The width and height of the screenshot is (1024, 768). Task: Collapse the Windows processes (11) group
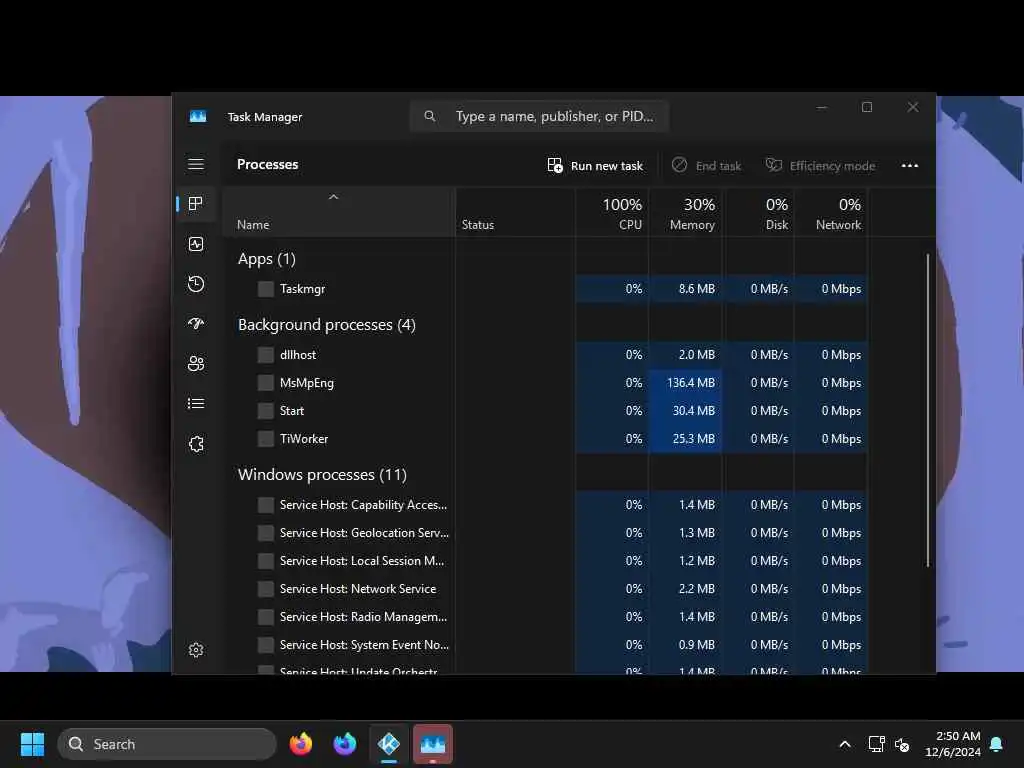322,475
